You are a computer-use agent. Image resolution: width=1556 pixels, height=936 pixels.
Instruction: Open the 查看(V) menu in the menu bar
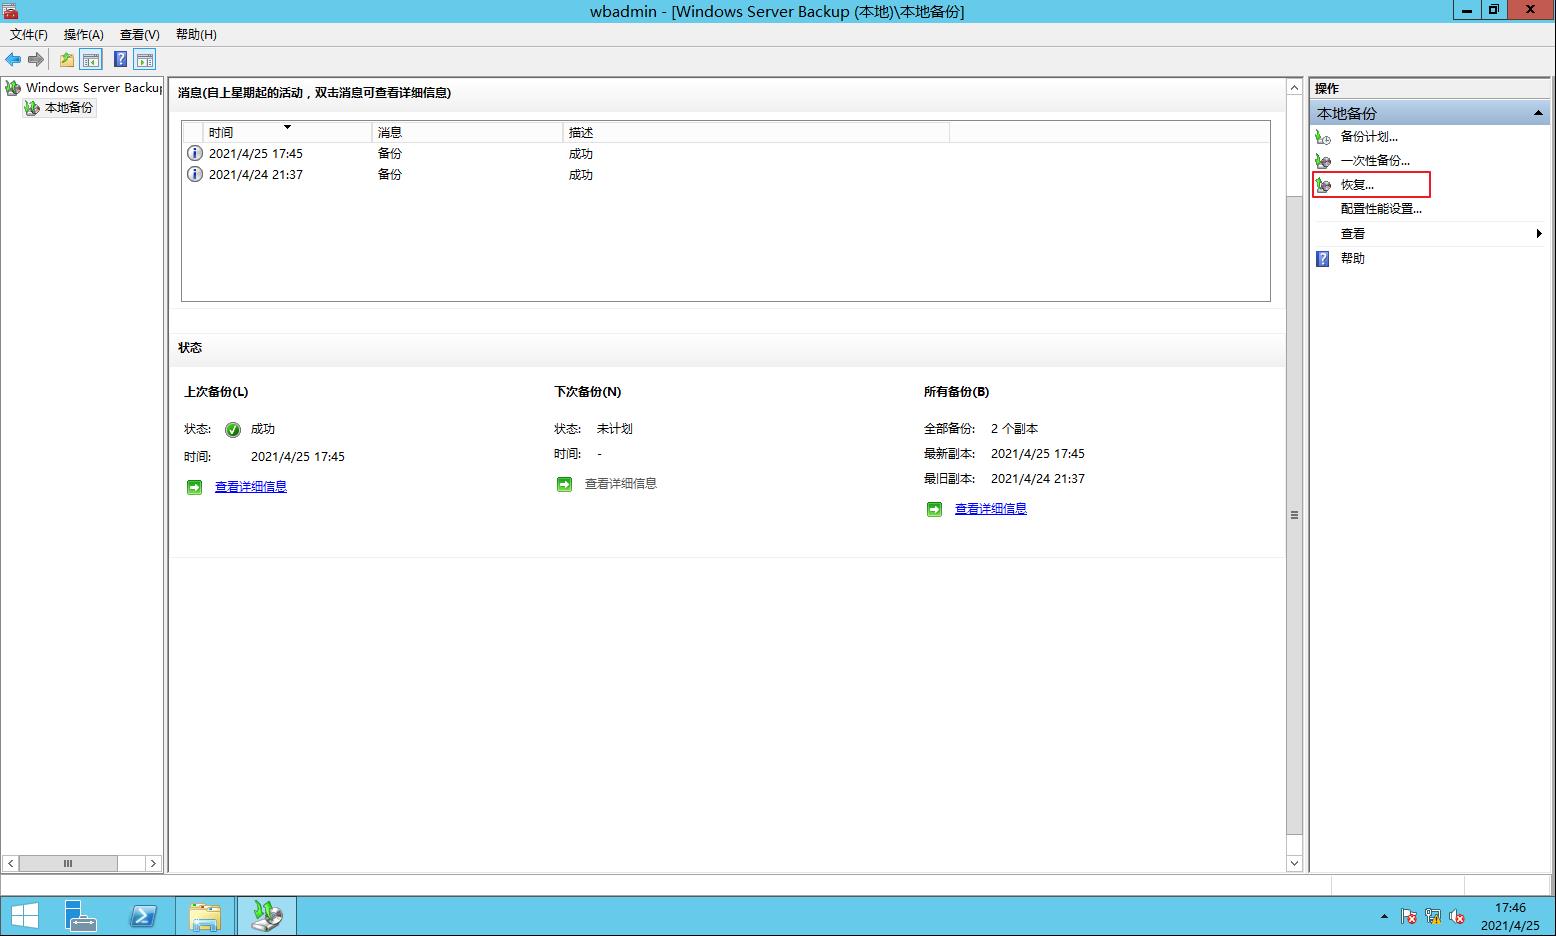click(x=140, y=34)
